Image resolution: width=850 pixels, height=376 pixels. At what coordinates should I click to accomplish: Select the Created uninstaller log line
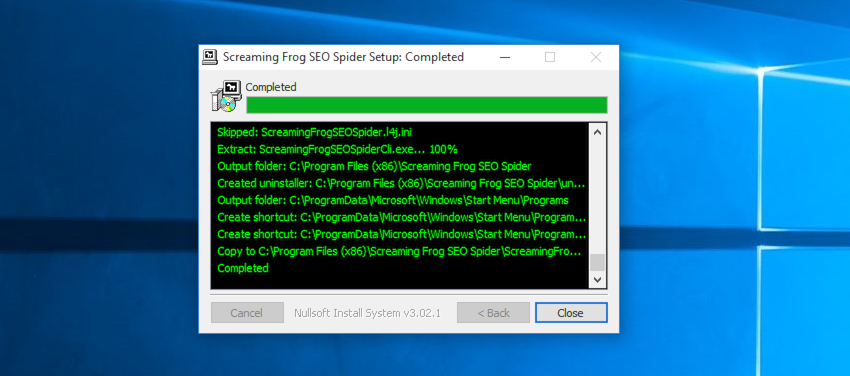[x=401, y=183]
